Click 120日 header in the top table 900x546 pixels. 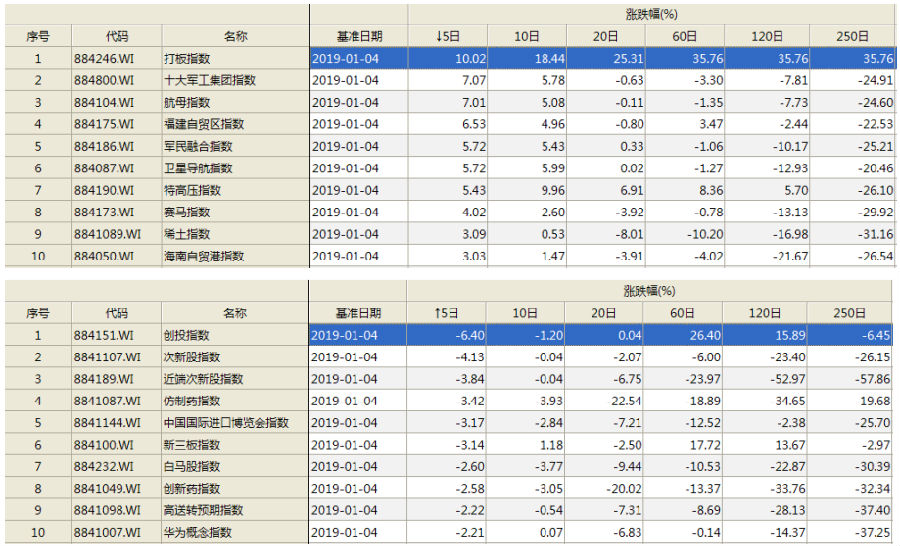coord(767,36)
